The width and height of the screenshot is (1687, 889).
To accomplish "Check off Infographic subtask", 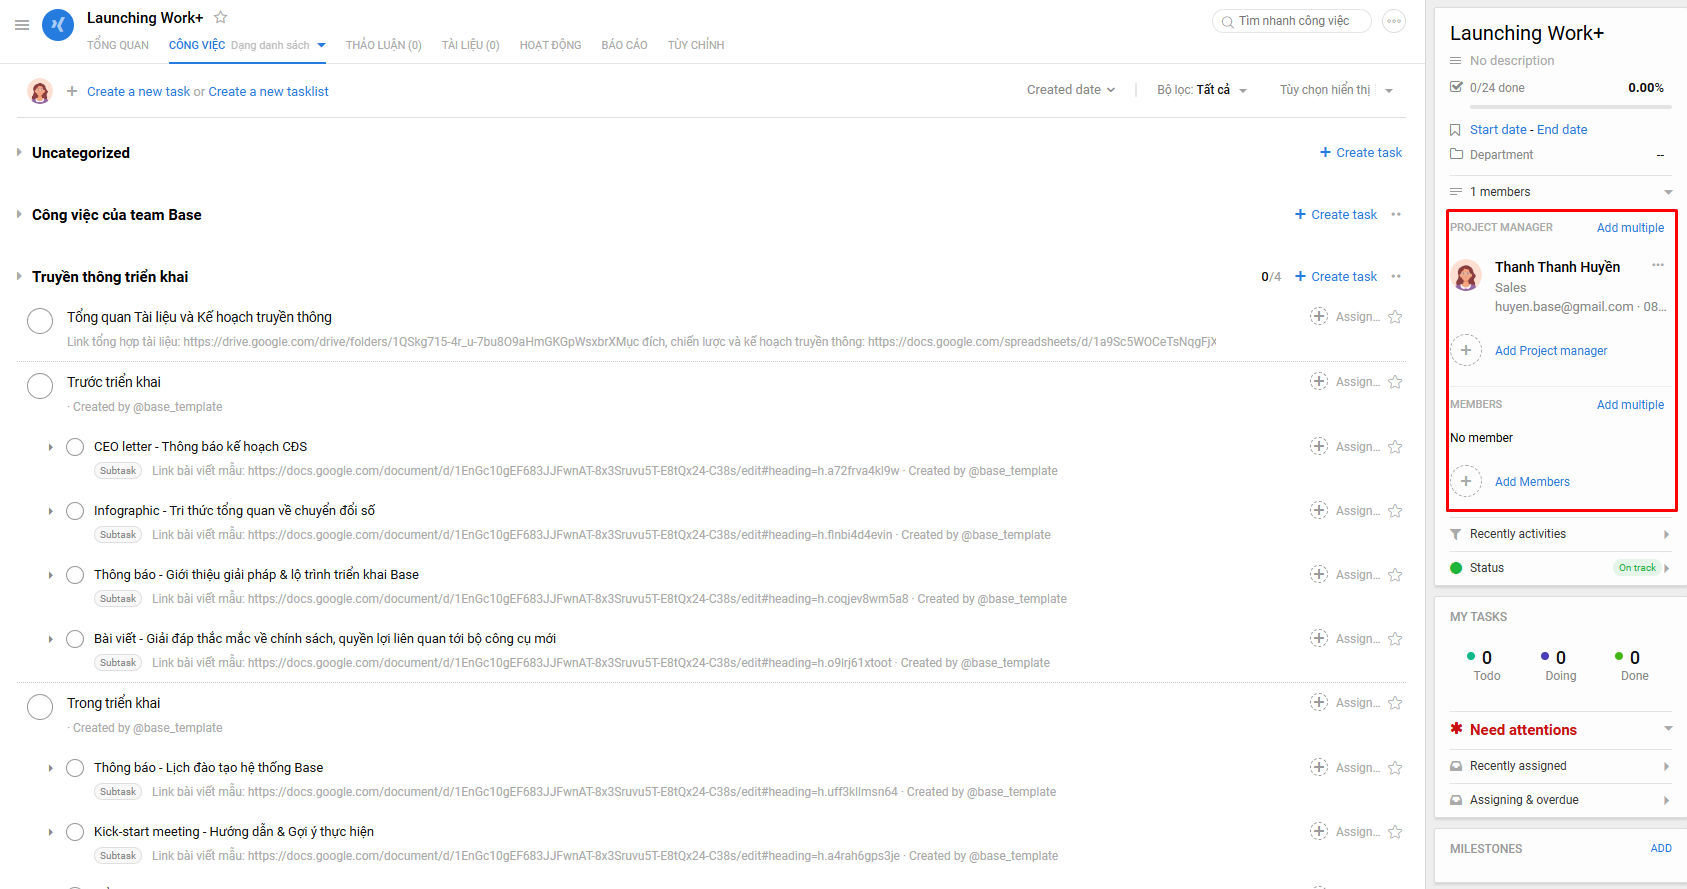I will 75,511.
